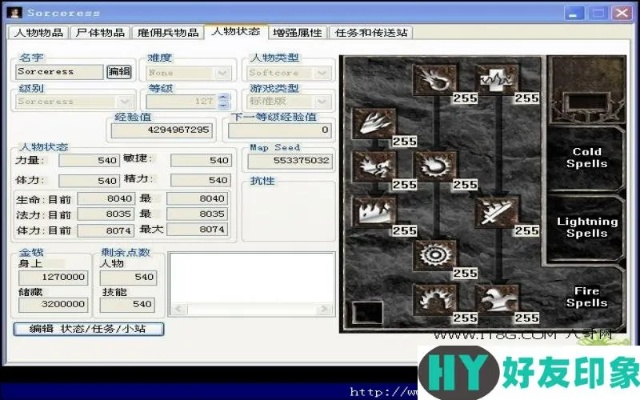Click the 体力 目前 field showing 8074
The image size is (640, 400).
coord(106,231)
